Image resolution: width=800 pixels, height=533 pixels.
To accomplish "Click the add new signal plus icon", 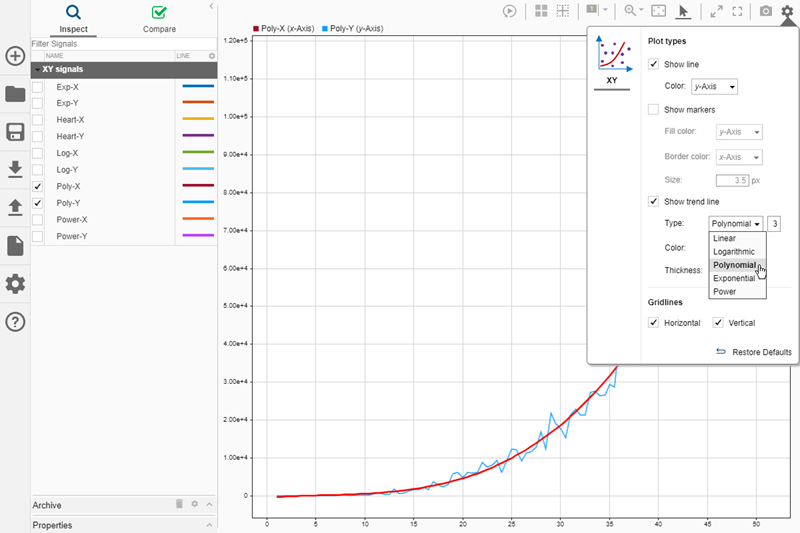I will [15, 56].
